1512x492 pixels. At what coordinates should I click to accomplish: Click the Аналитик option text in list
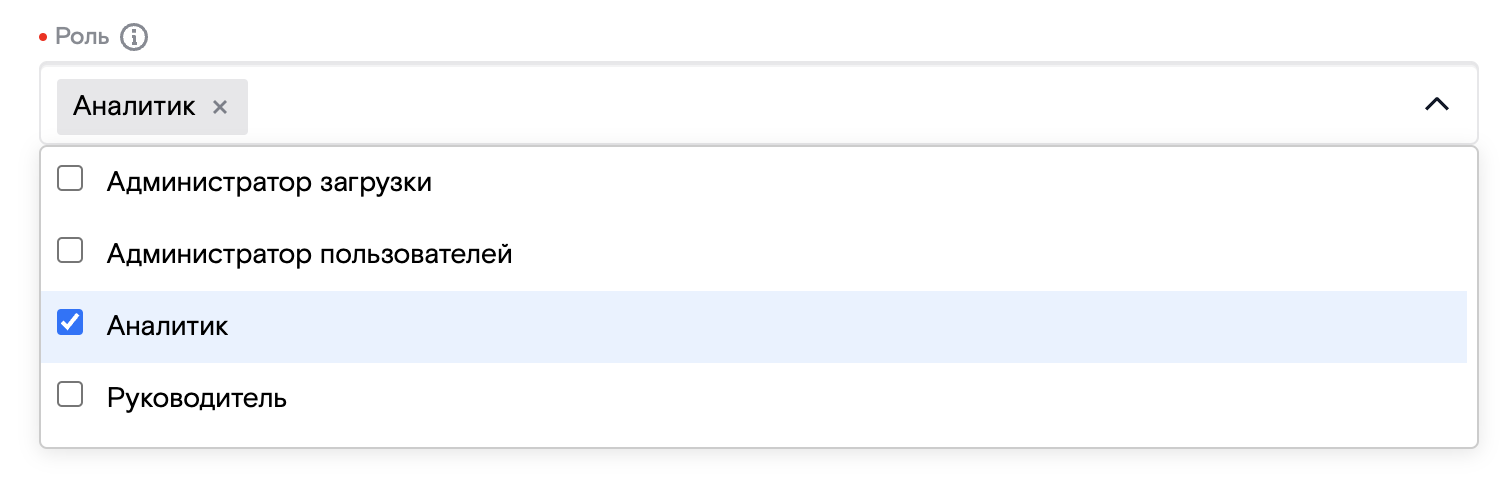coord(167,327)
